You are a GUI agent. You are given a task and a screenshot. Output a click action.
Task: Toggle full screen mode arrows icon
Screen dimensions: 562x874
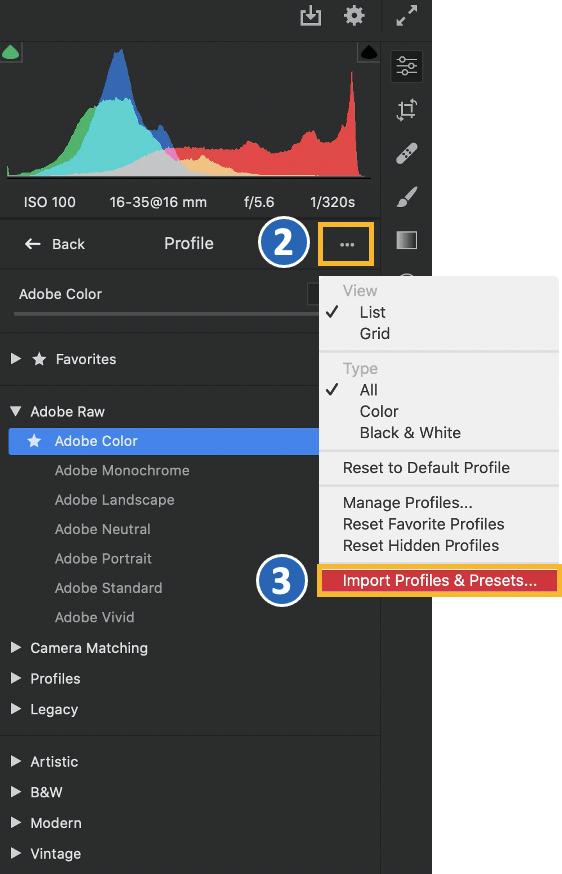406,16
